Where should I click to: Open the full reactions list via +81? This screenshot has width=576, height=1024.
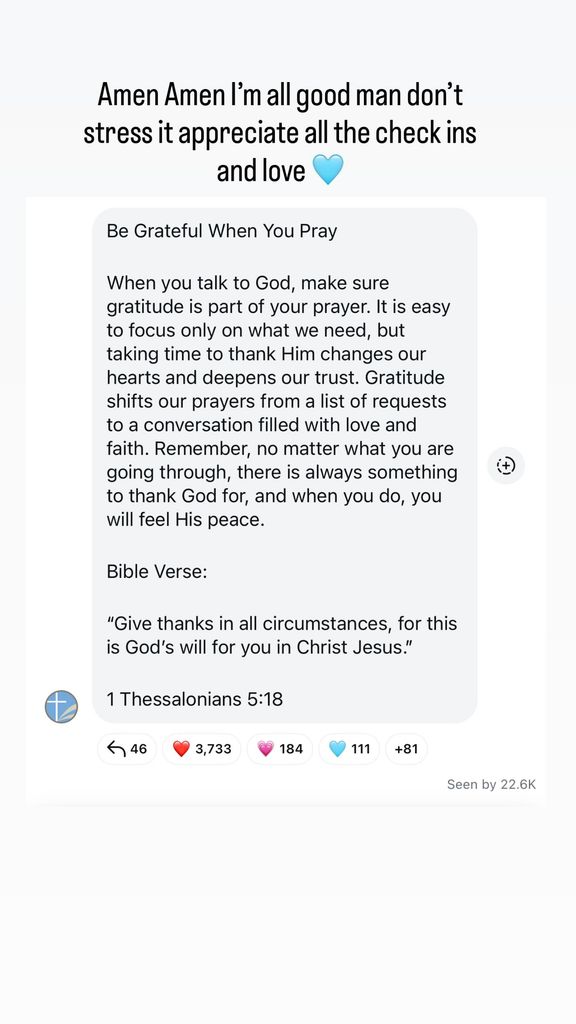[406, 748]
